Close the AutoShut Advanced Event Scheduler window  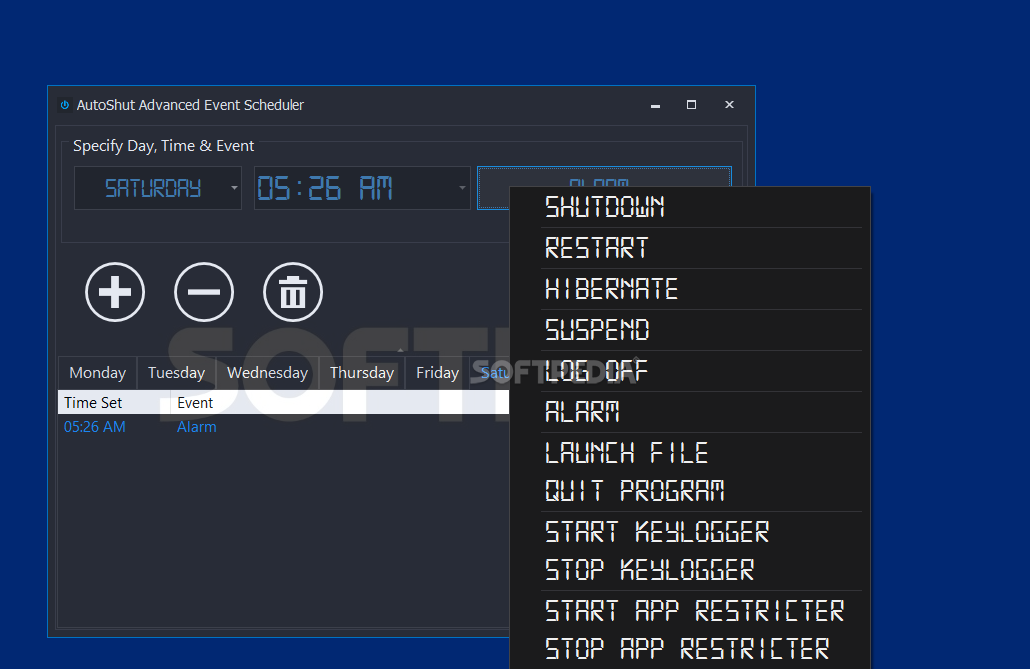pyautogui.click(x=729, y=105)
